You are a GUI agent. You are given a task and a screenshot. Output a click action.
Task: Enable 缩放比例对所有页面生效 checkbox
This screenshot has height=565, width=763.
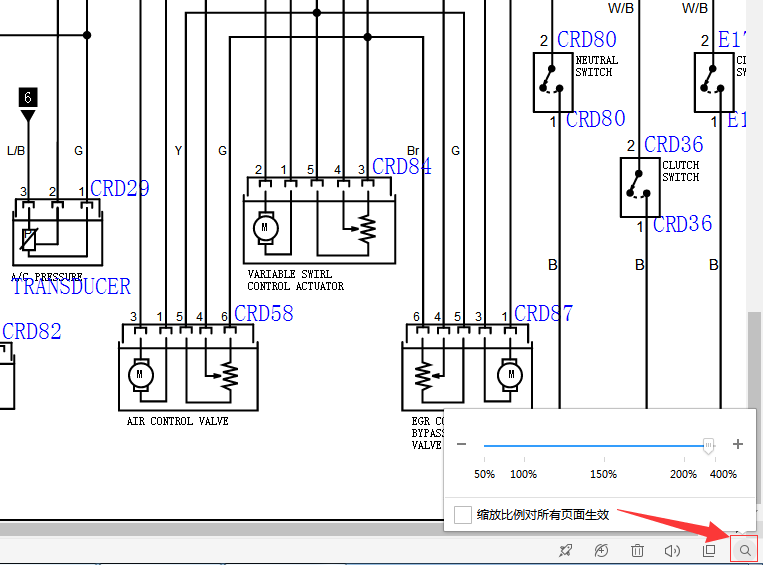tap(463, 514)
